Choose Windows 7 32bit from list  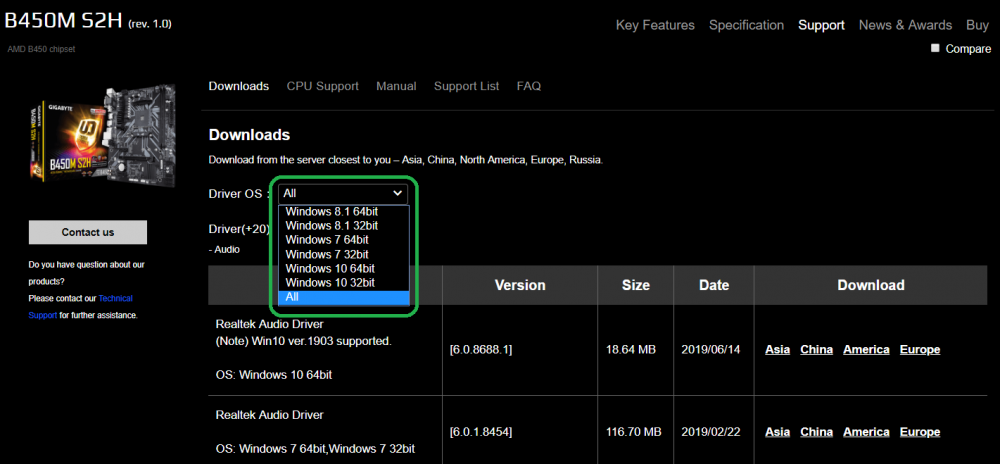click(x=344, y=254)
